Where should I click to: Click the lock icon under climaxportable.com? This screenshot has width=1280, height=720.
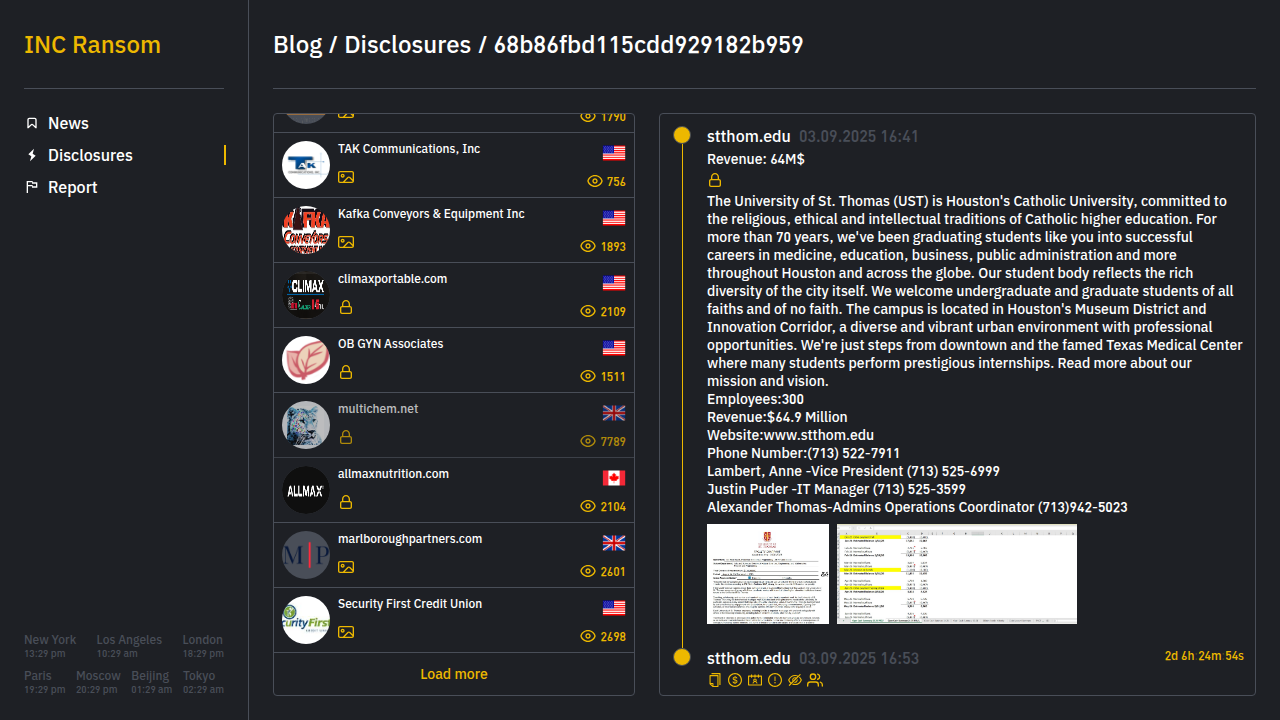pyautogui.click(x=346, y=307)
